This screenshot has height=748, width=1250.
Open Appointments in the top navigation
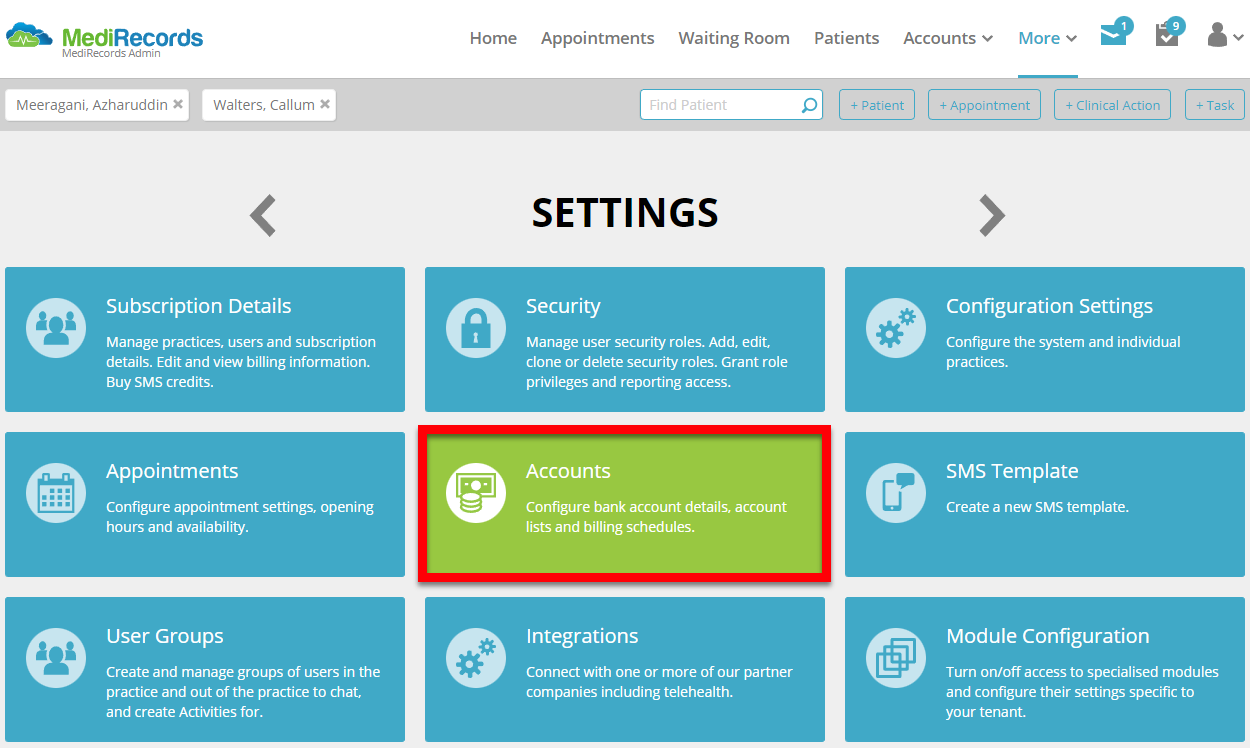pyautogui.click(x=597, y=38)
